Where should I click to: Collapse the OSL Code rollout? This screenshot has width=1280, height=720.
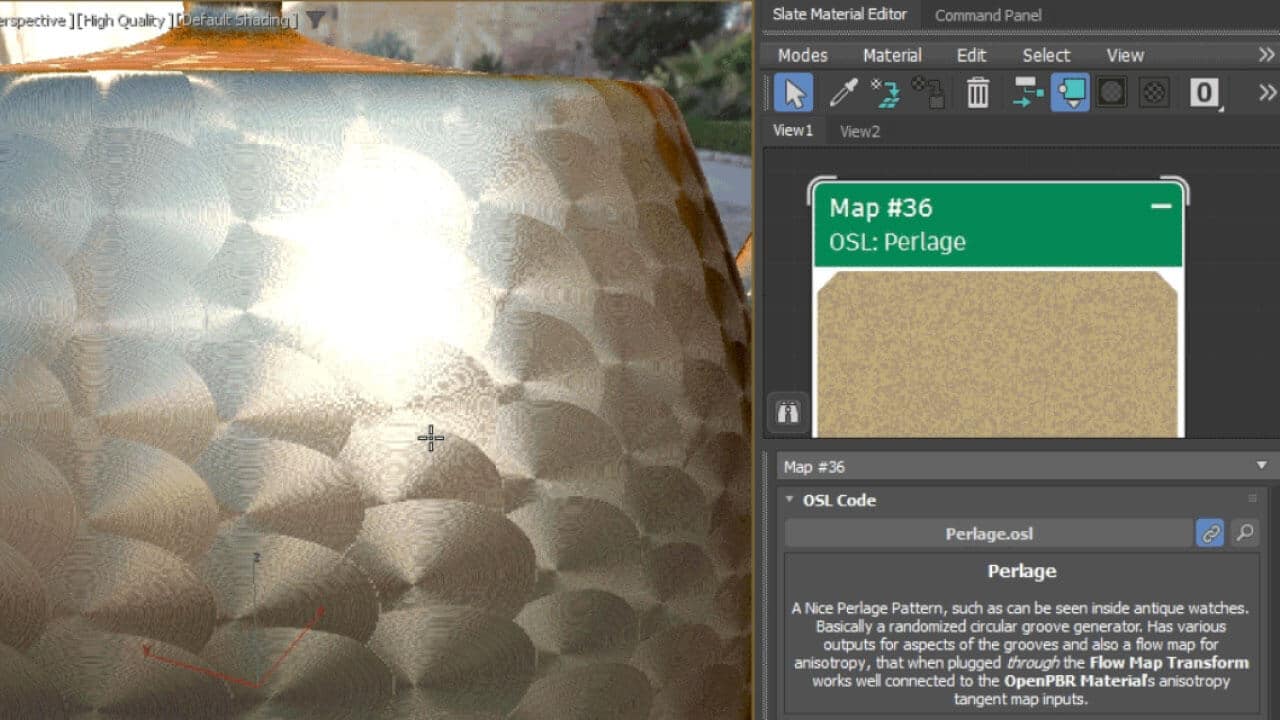click(x=790, y=499)
